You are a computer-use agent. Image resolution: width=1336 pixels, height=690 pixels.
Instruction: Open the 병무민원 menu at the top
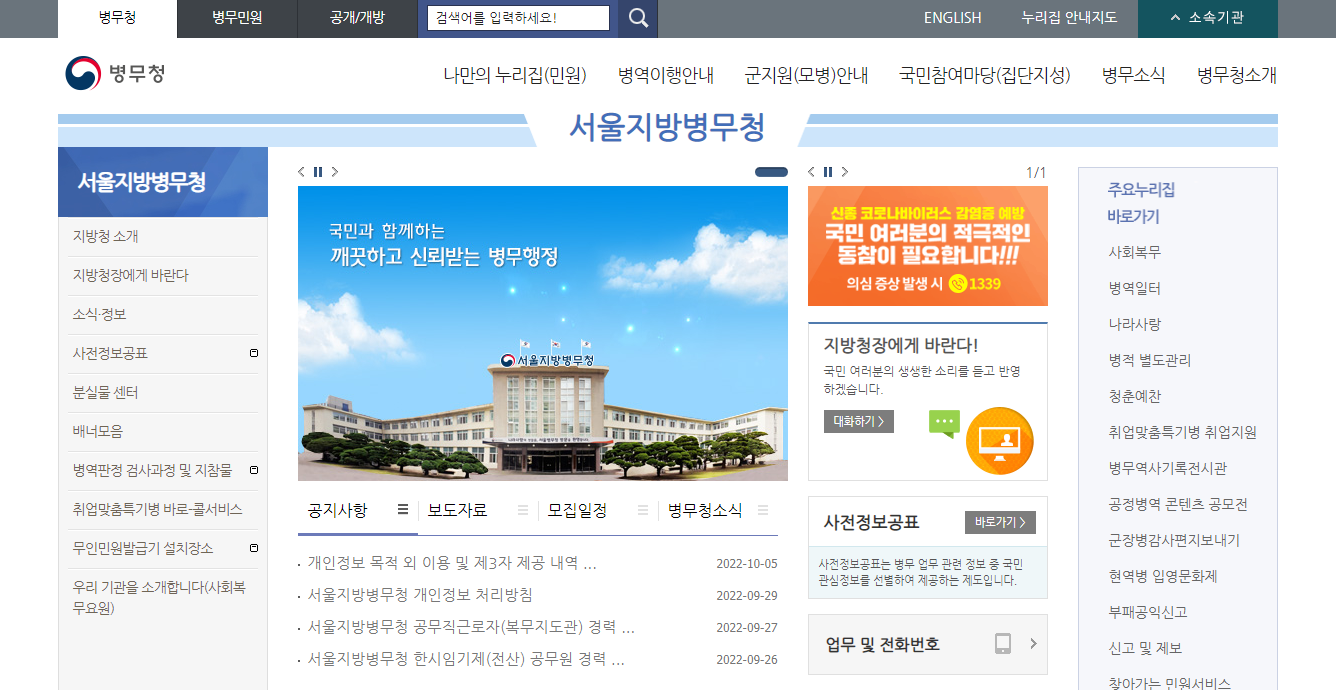236,18
